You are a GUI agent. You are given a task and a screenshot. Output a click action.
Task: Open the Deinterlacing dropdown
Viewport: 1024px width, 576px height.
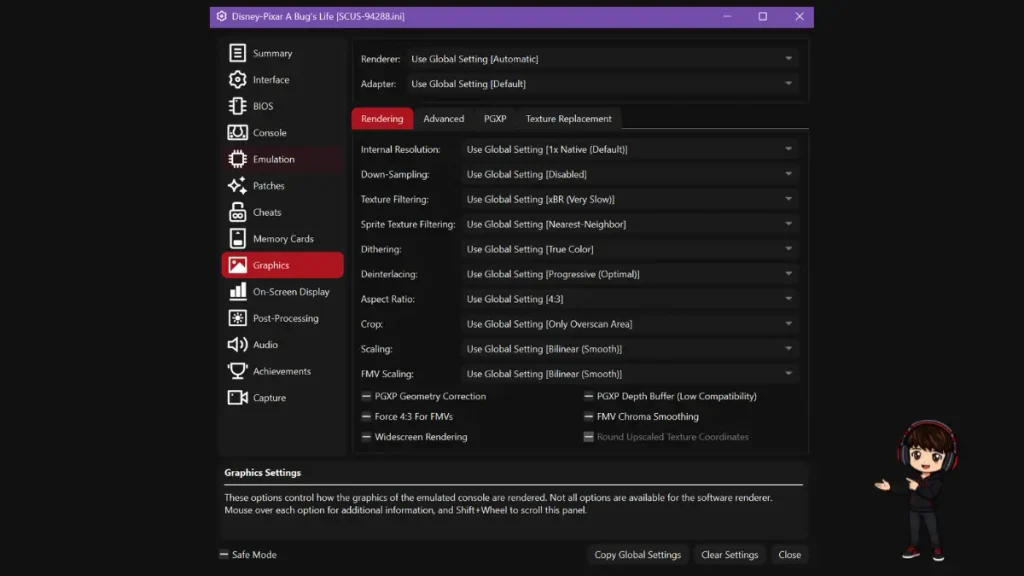coord(629,274)
